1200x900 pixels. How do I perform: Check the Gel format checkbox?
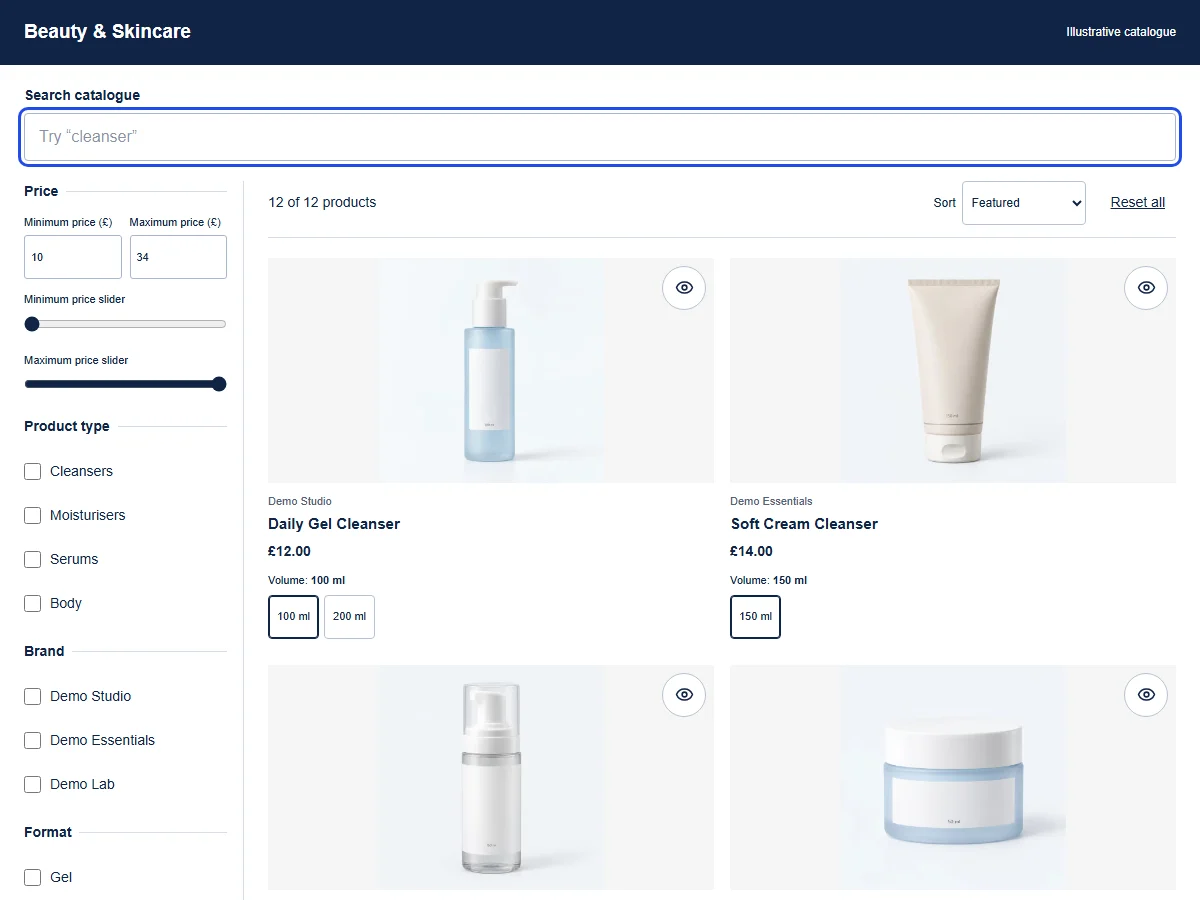pyautogui.click(x=33, y=877)
